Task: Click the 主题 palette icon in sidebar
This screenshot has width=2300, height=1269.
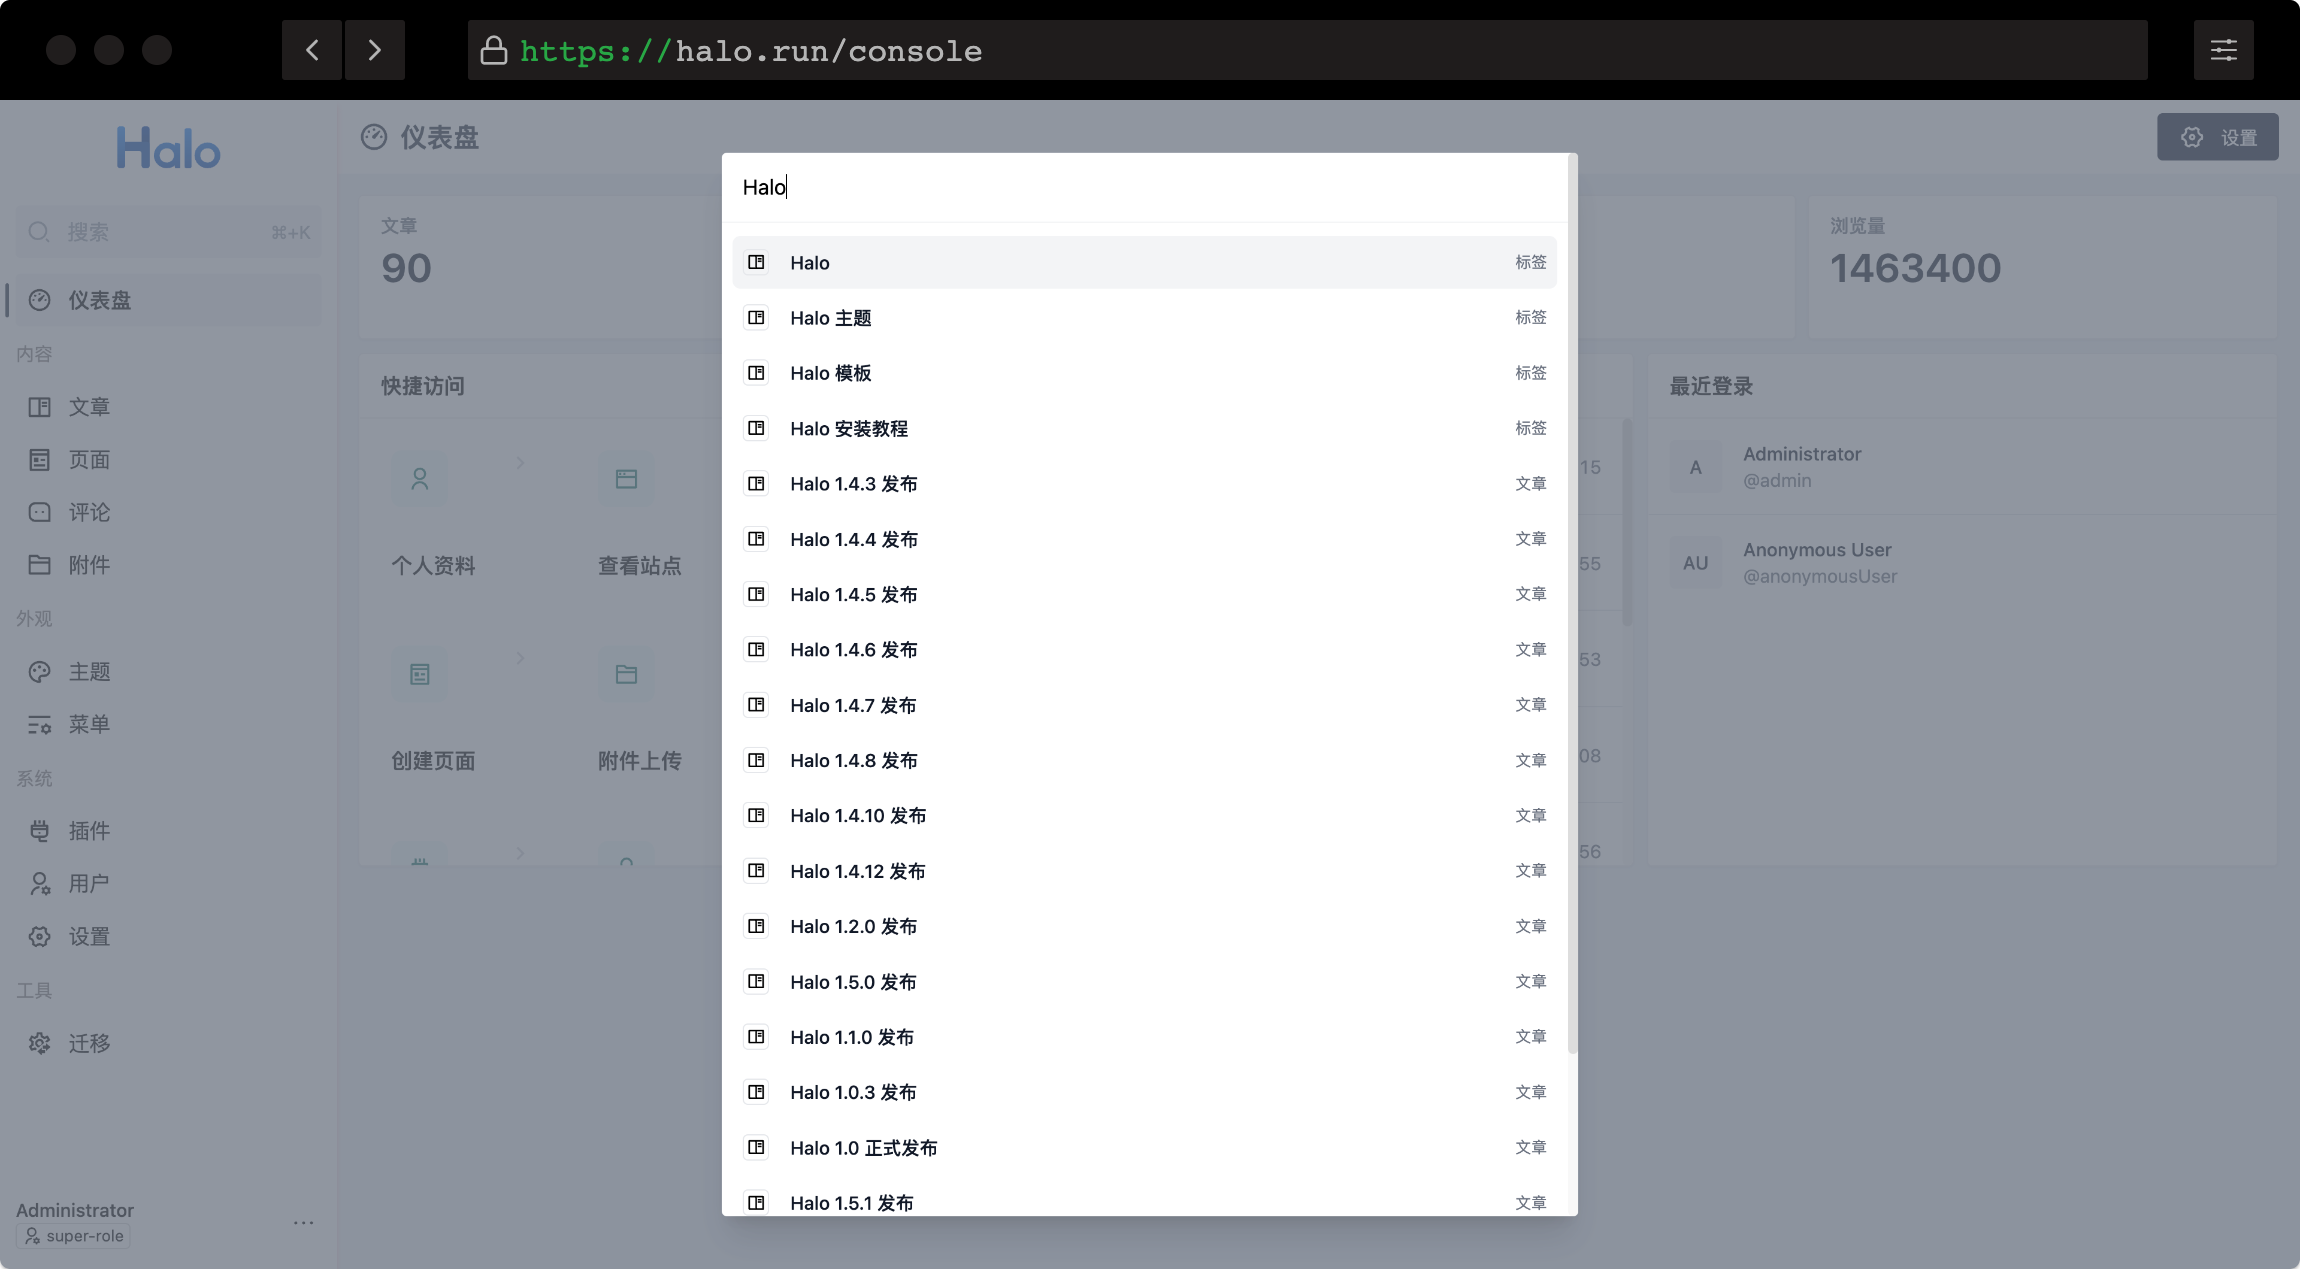Action: coord(40,672)
